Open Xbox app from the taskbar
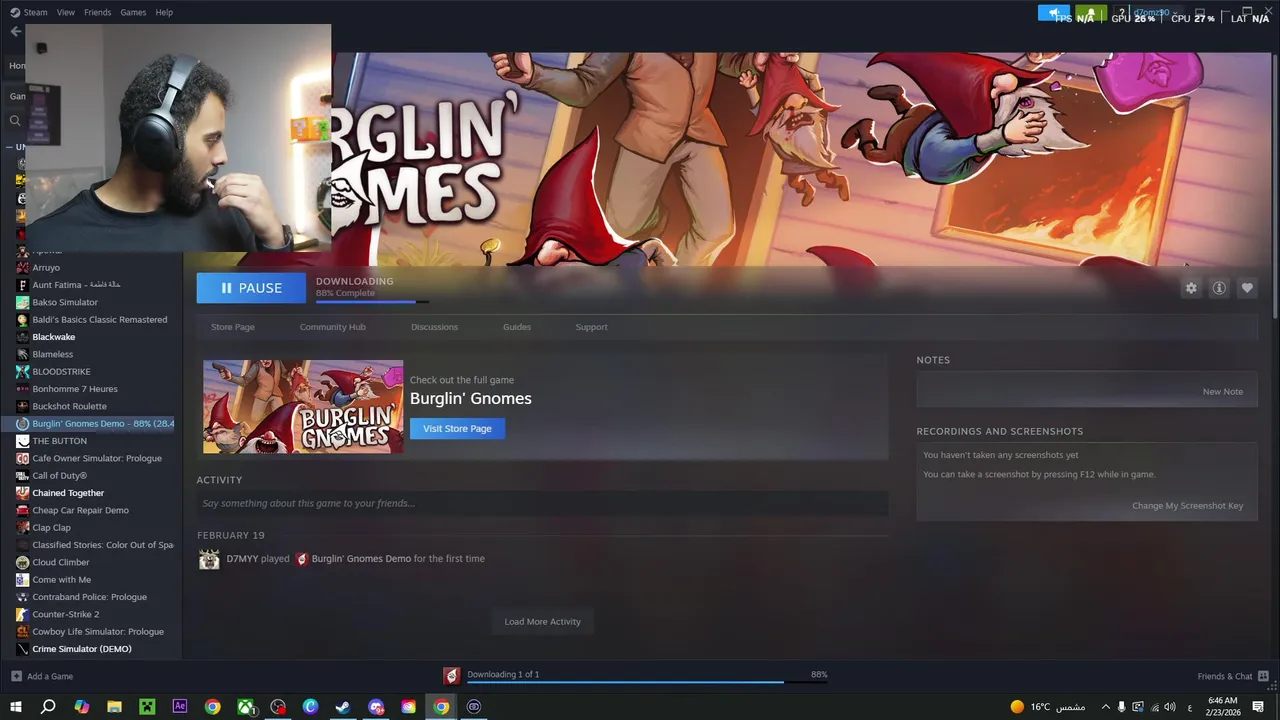This screenshot has height=720, width=1280. tap(246, 707)
